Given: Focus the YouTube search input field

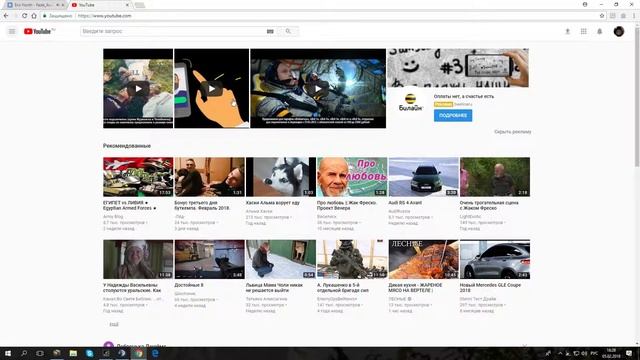Looking at the screenshot, I should coord(173,31).
